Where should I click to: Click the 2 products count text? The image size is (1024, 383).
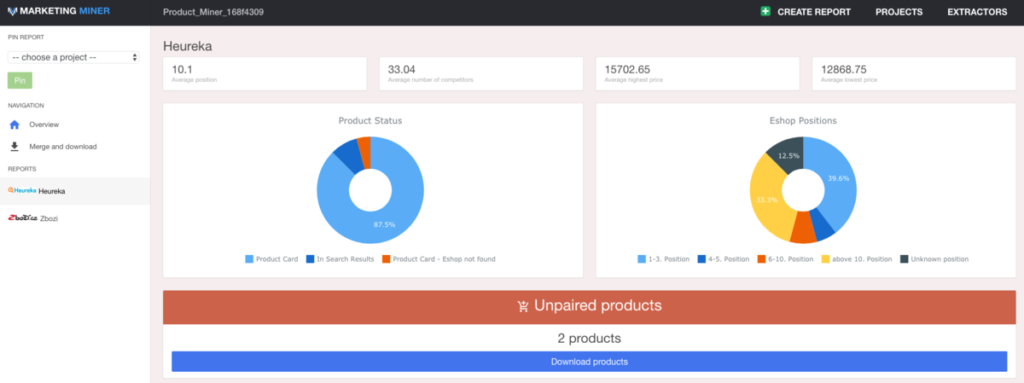point(589,339)
